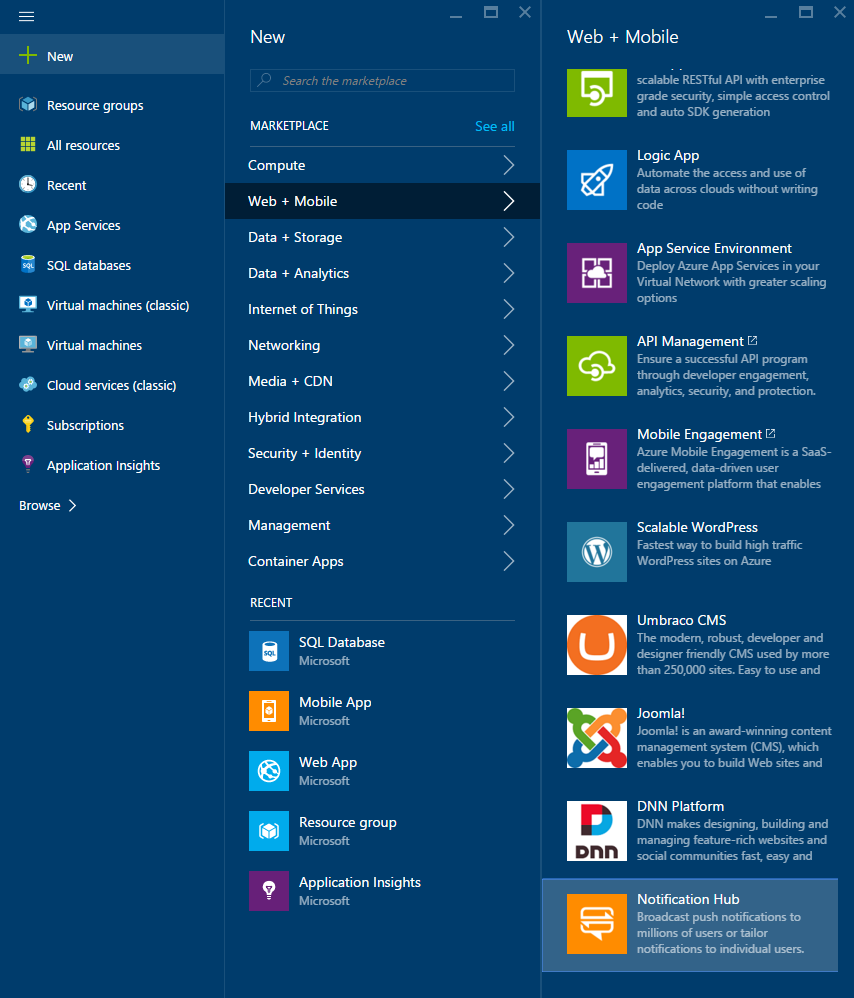
Task: Click the Umbraco CMS title text
Action: tap(682, 620)
